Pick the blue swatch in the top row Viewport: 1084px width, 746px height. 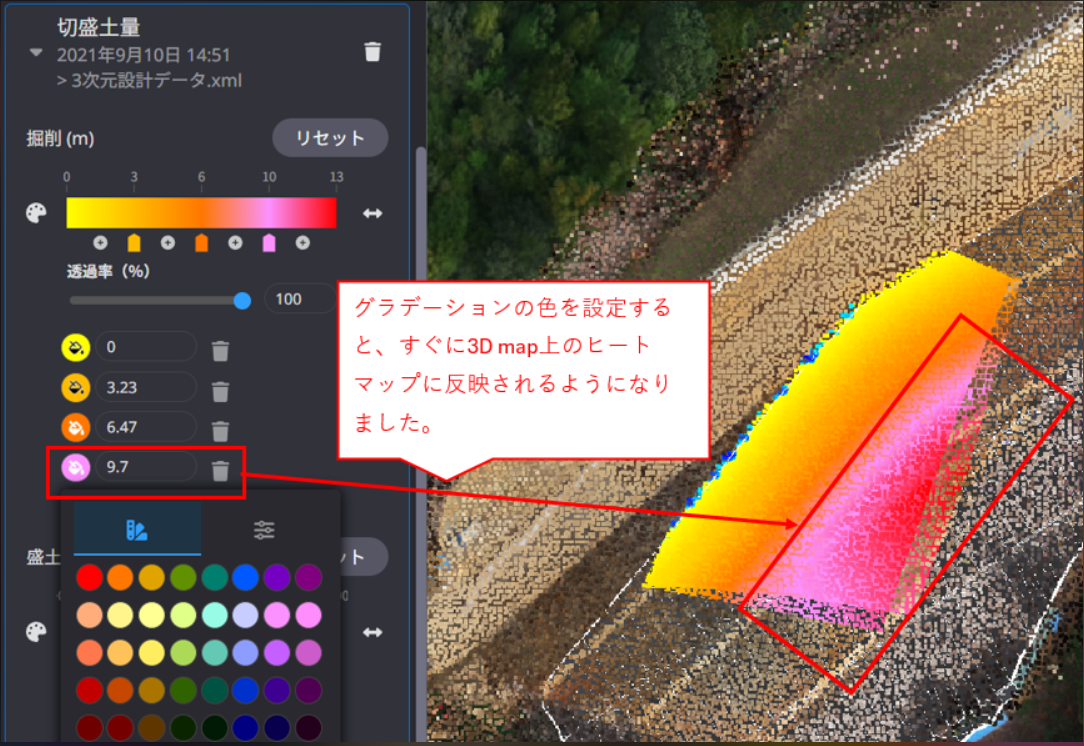245,577
